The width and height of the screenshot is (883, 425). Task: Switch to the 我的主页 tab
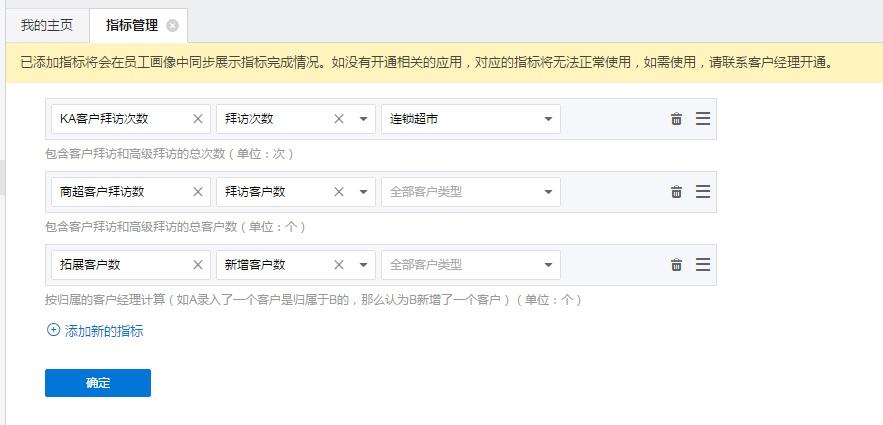tap(47, 25)
